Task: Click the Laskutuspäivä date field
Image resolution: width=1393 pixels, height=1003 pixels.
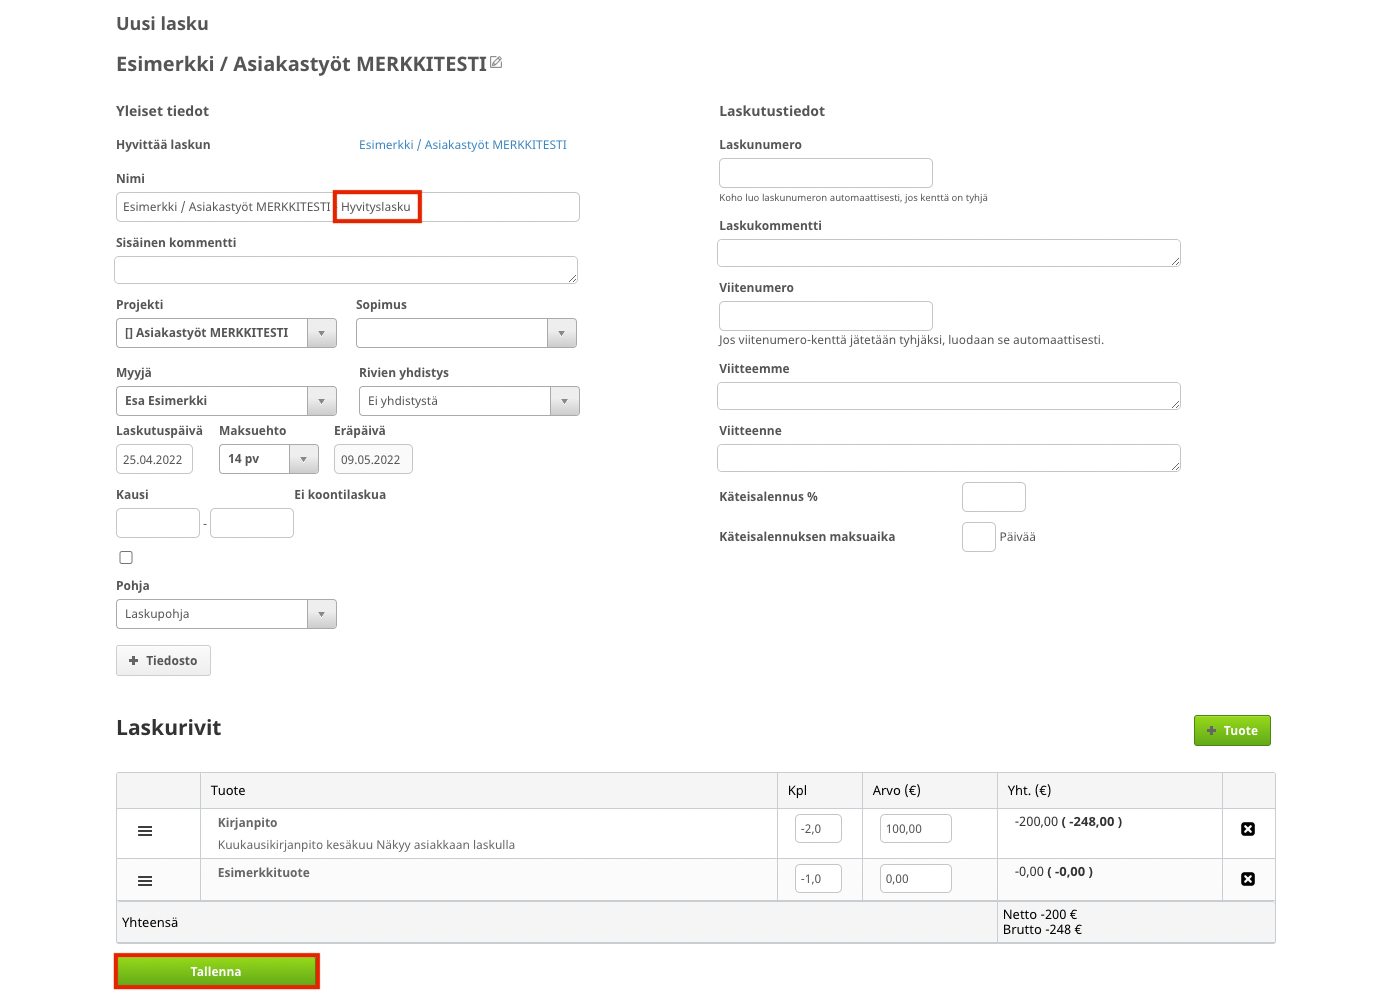Action: click(x=154, y=459)
